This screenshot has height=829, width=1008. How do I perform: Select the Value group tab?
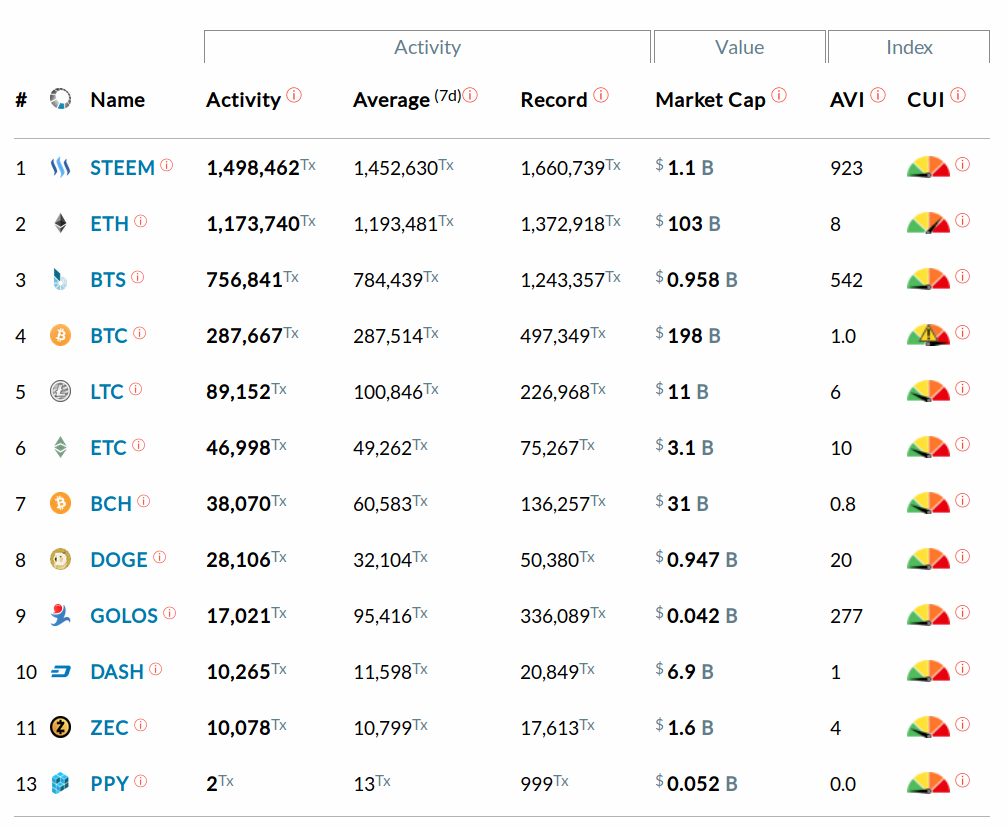(739, 47)
